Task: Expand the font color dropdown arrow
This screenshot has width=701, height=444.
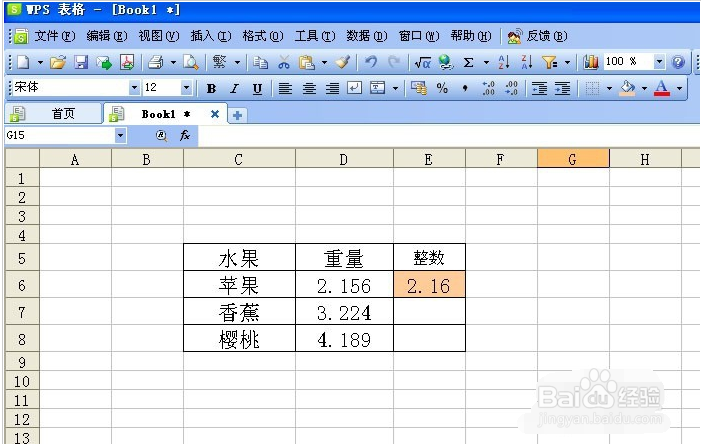Action: [x=679, y=89]
